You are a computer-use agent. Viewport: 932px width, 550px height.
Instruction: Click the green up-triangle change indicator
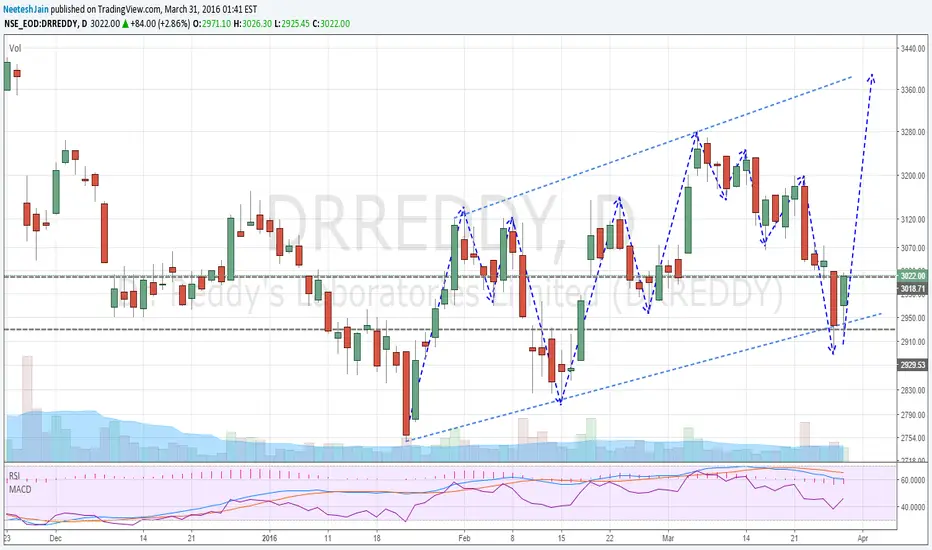[x=125, y=24]
